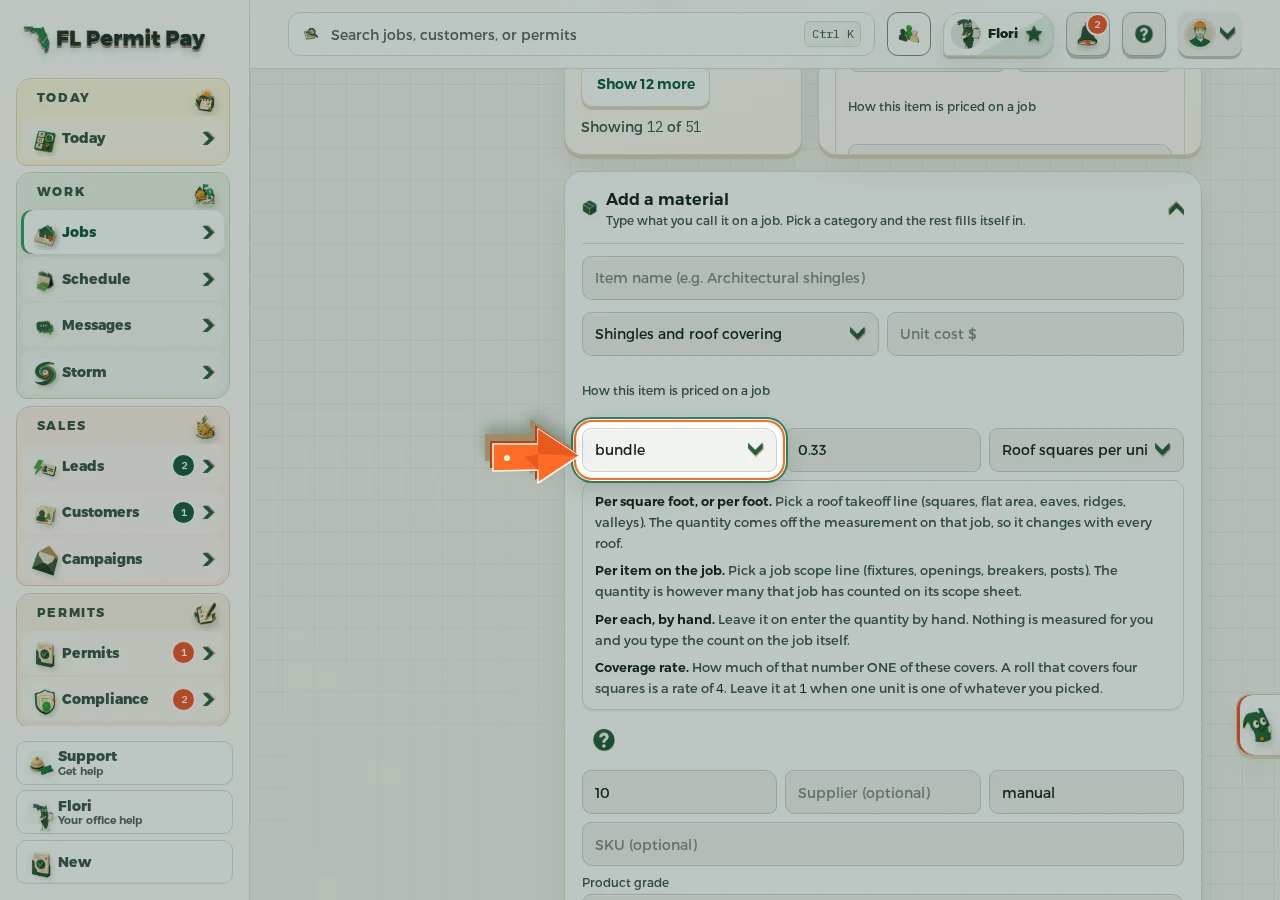Expand the Permits chevron arrow
This screenshot has height=900, width=1280.
coord(208,653)
